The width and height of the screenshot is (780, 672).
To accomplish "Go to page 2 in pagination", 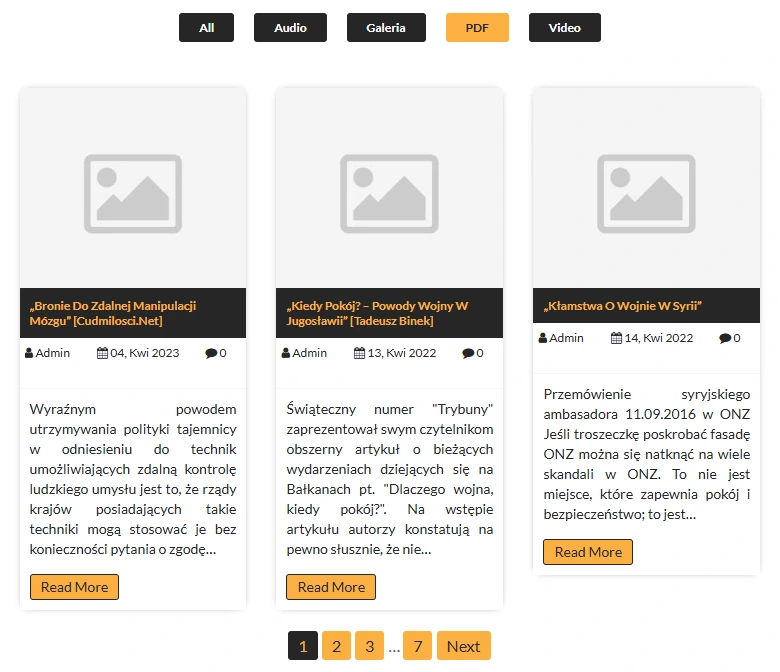I will coord(337,646).
